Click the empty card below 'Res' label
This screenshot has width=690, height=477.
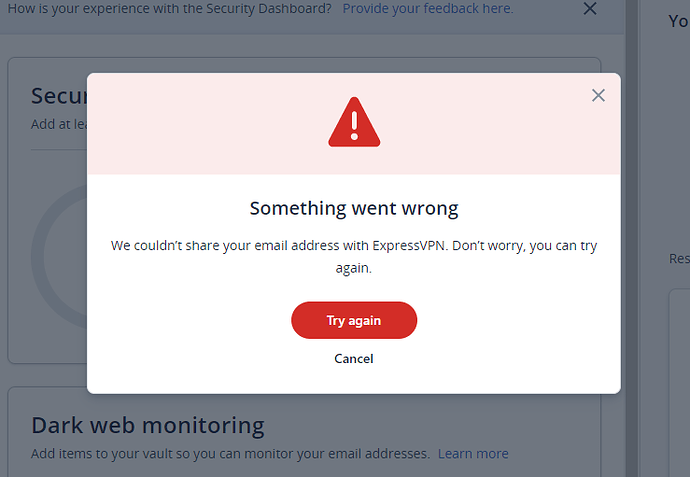tap(679, 382)
